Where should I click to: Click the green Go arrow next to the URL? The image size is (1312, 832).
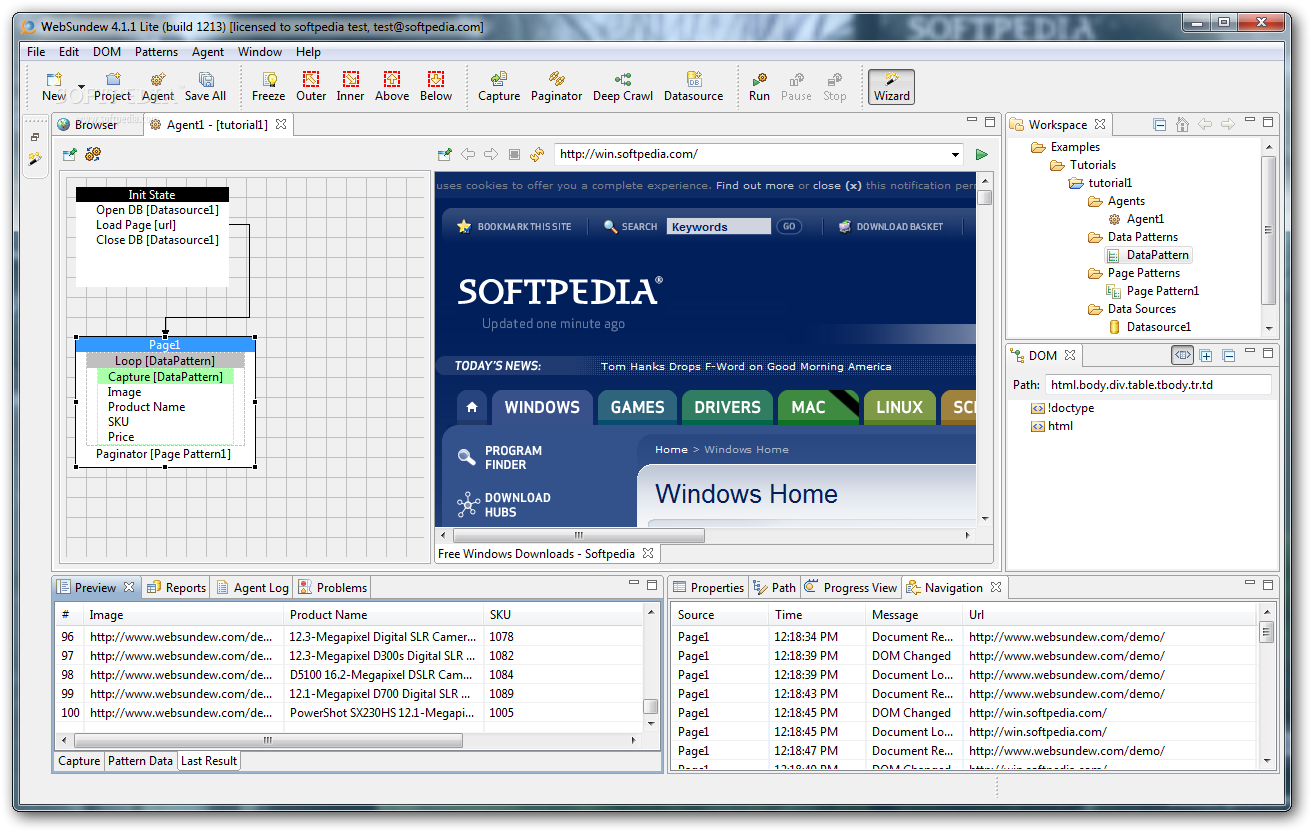[982, 154]
